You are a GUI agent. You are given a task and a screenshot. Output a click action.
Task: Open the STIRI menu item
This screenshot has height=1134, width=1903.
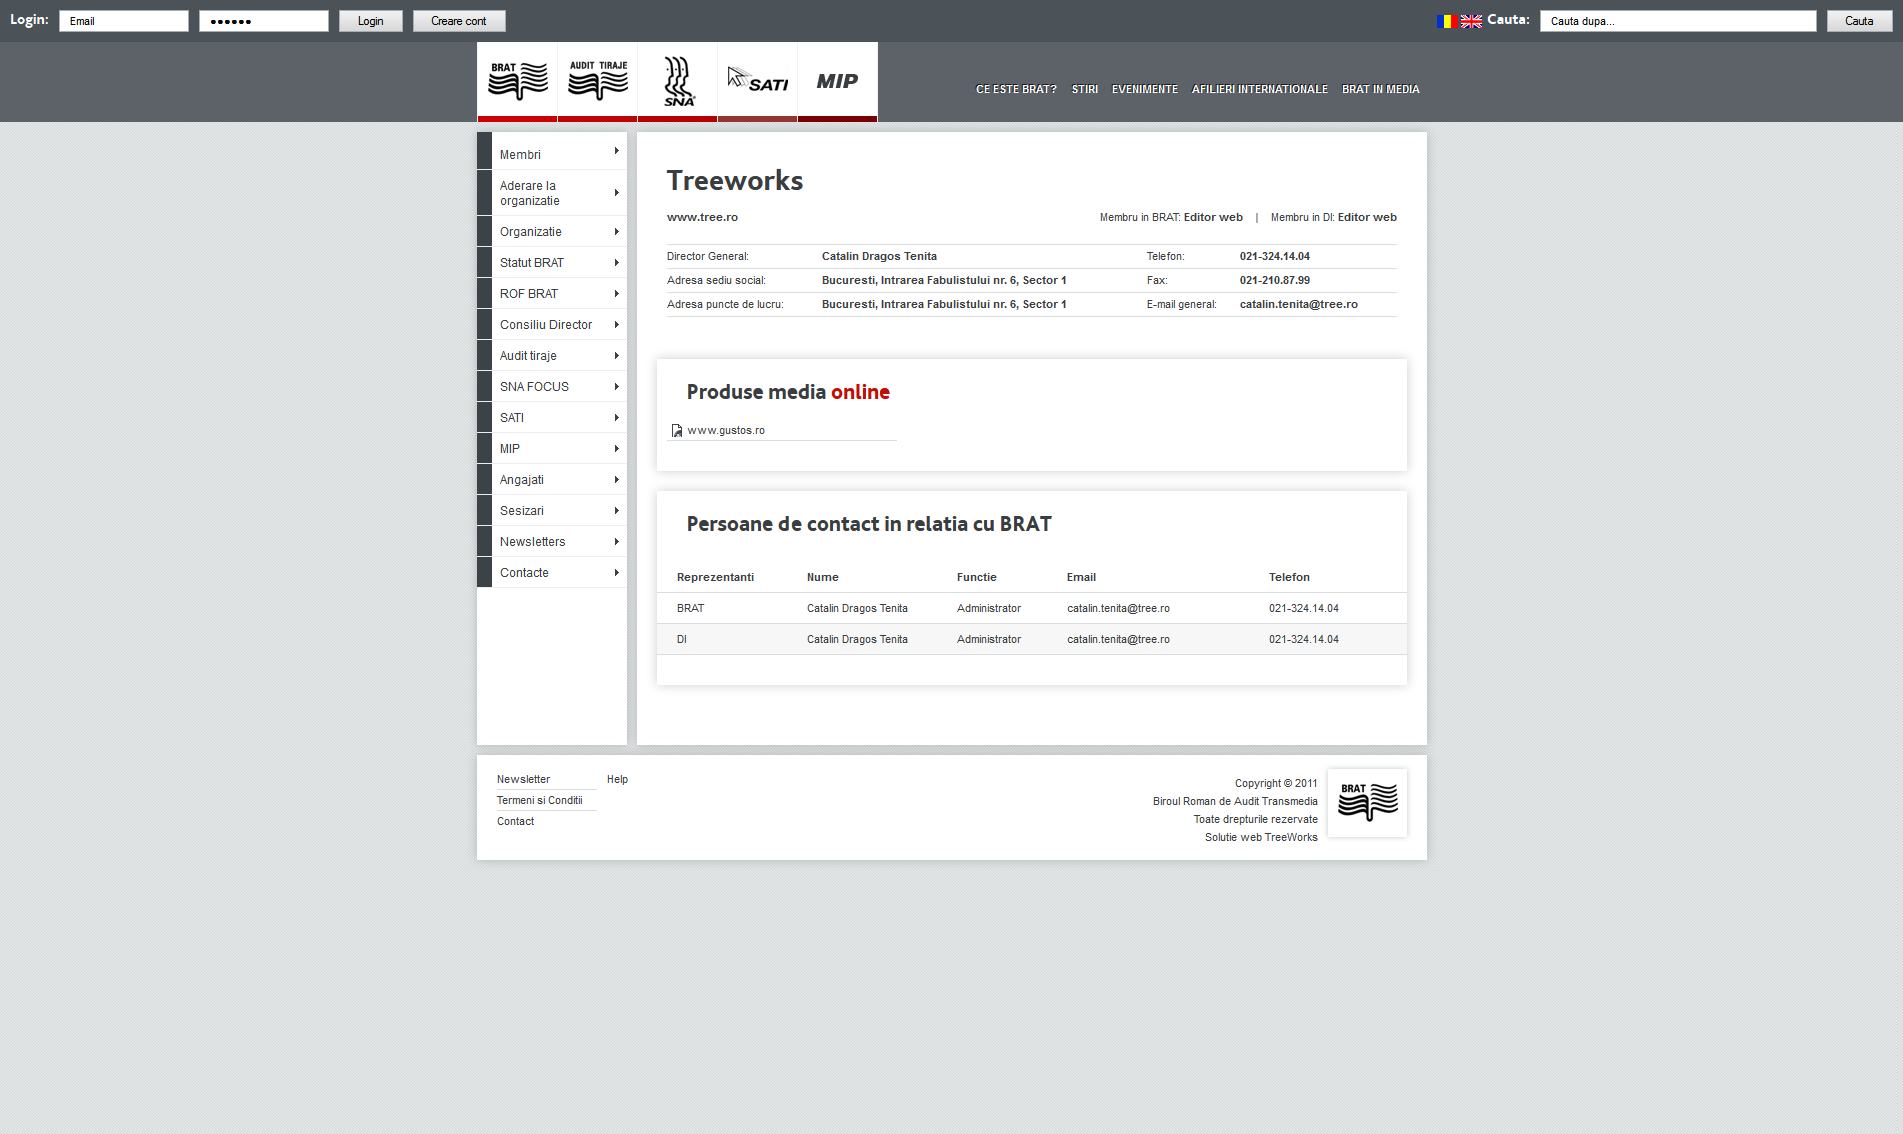(1085, 89)
